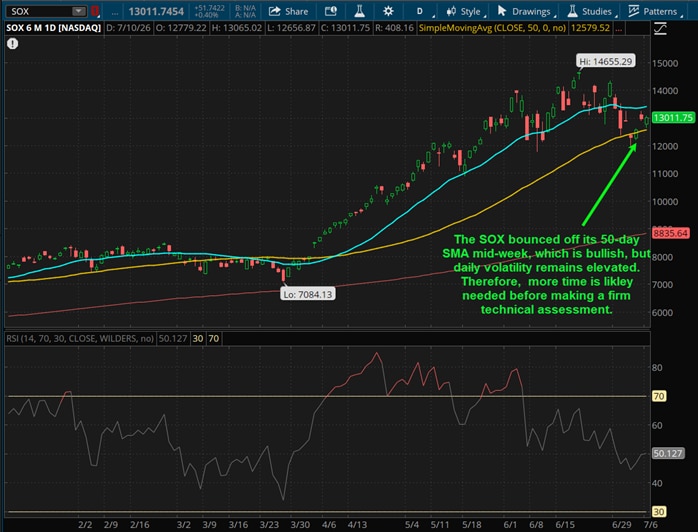Click the RSI value 50.127 in the study header

point(173,339)
